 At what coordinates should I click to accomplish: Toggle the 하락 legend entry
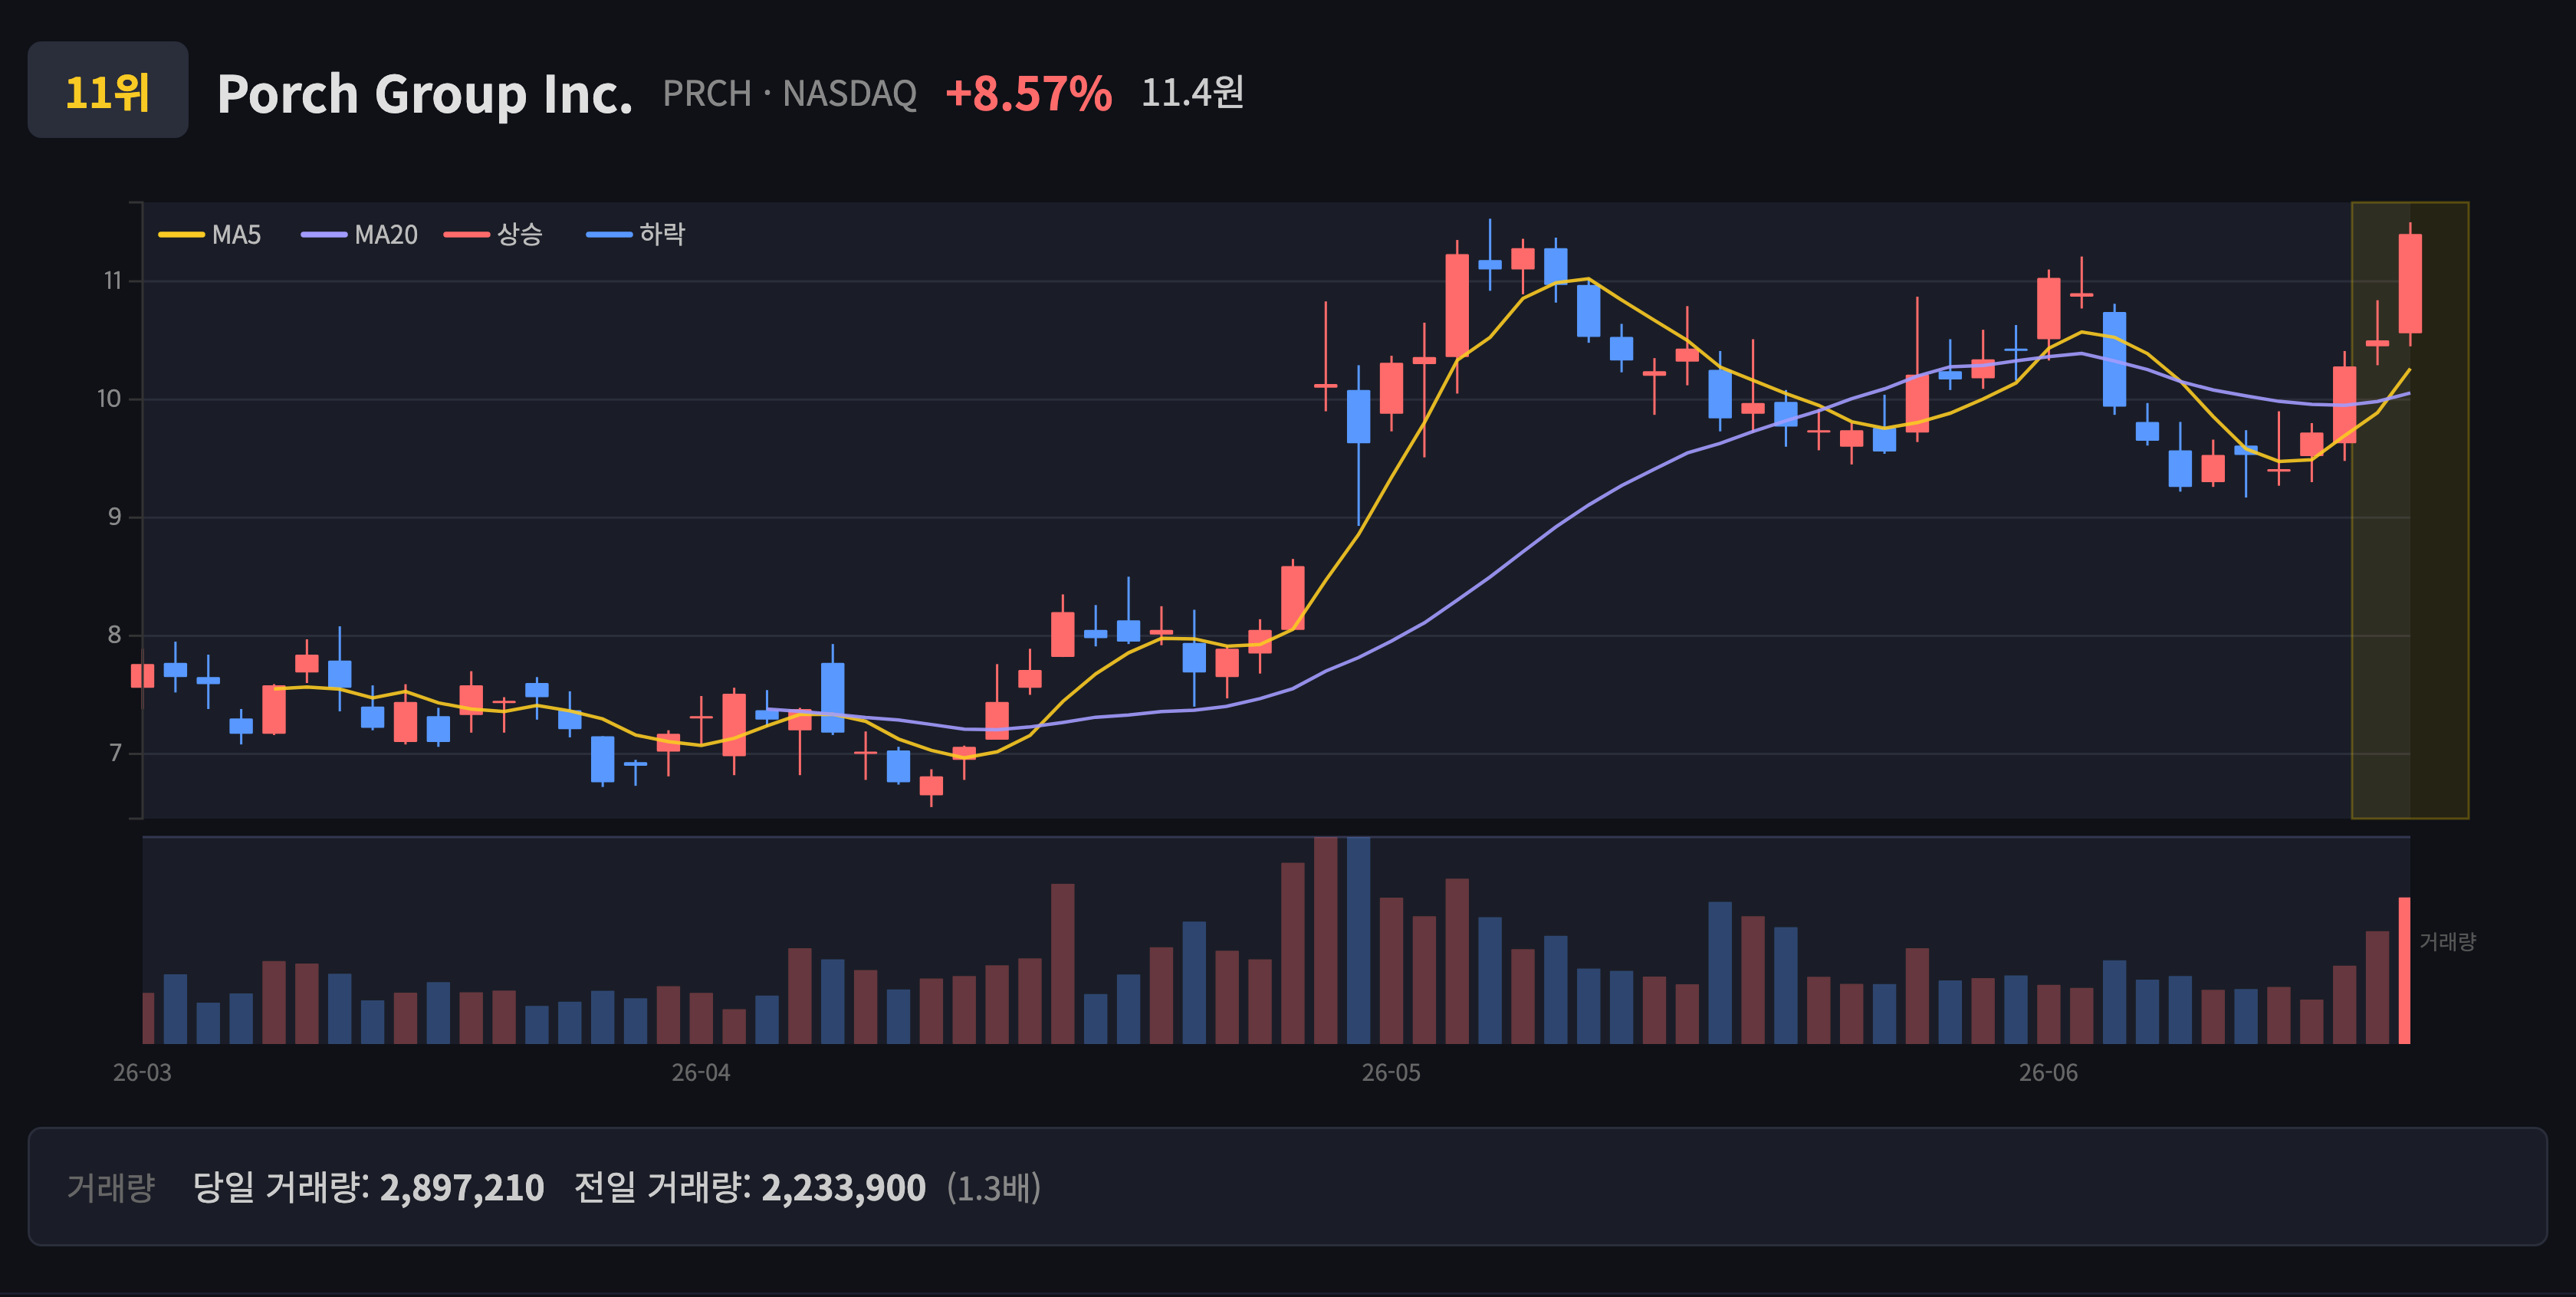pos(636,234)
